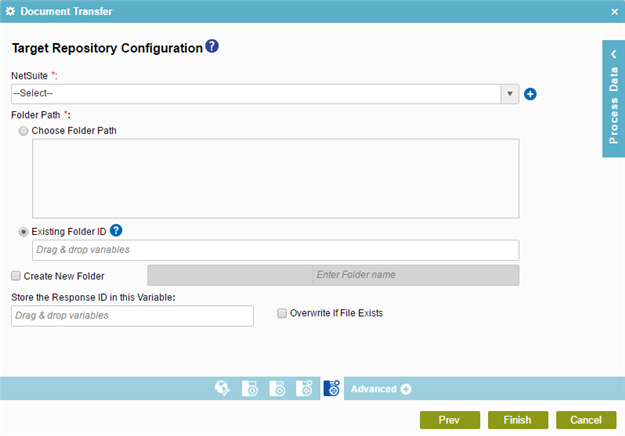
Task: Click the Document Transfer gear icon
Action: pyautogui.click(x=10, y=11)
